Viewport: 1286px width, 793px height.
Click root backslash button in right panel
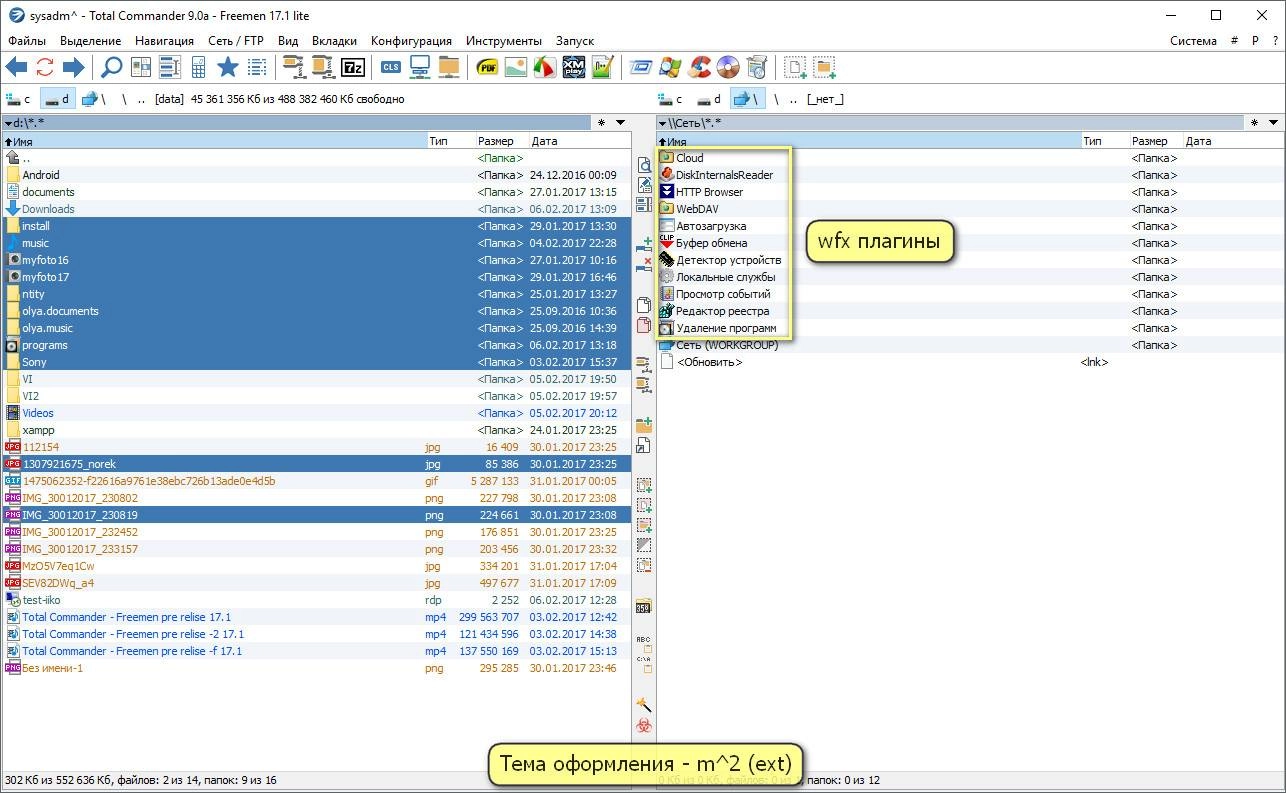[x=774, y=99]
